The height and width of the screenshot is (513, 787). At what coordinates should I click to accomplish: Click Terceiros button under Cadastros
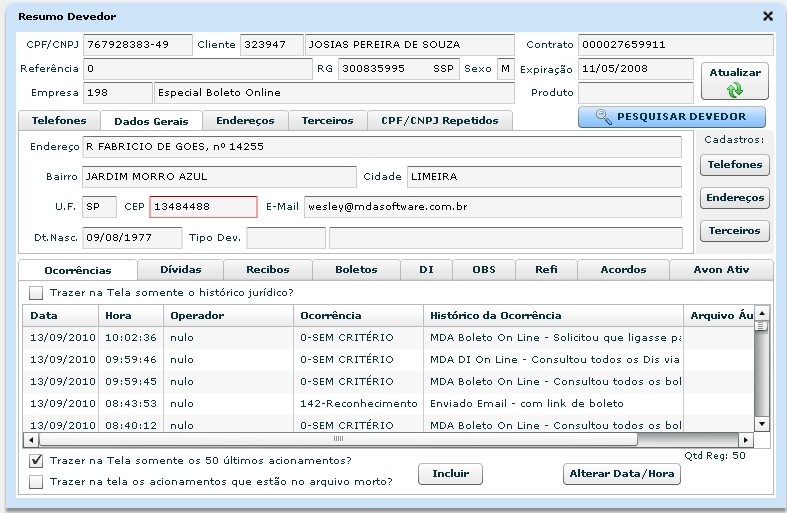[735, 231]
